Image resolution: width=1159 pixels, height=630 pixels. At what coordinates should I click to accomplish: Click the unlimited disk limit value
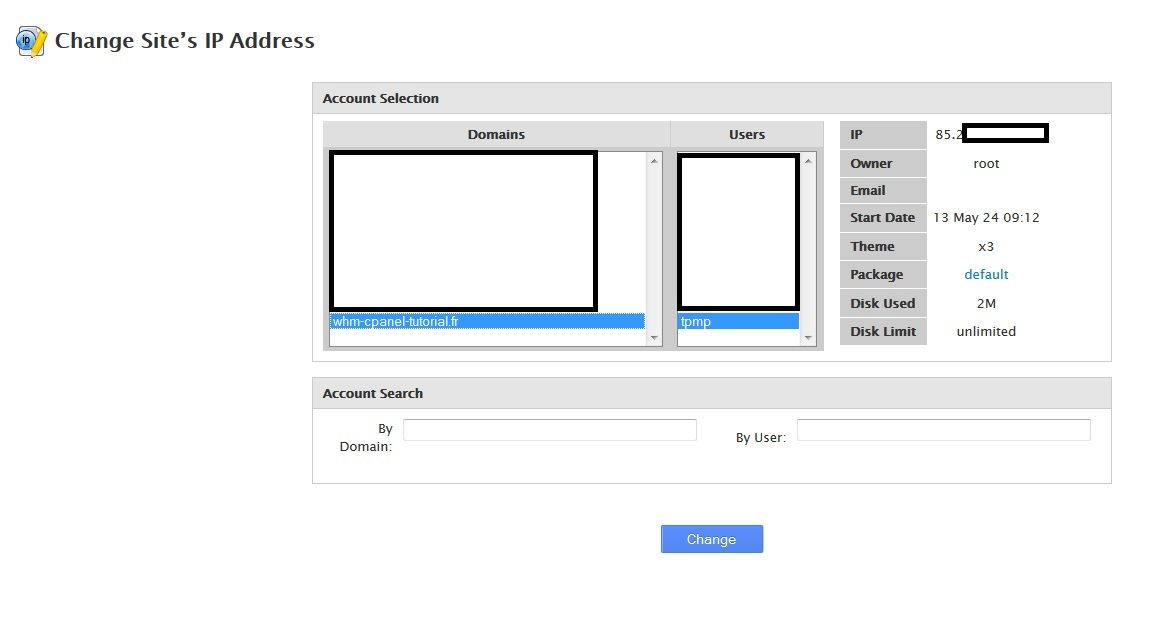[x=986, y=331]
